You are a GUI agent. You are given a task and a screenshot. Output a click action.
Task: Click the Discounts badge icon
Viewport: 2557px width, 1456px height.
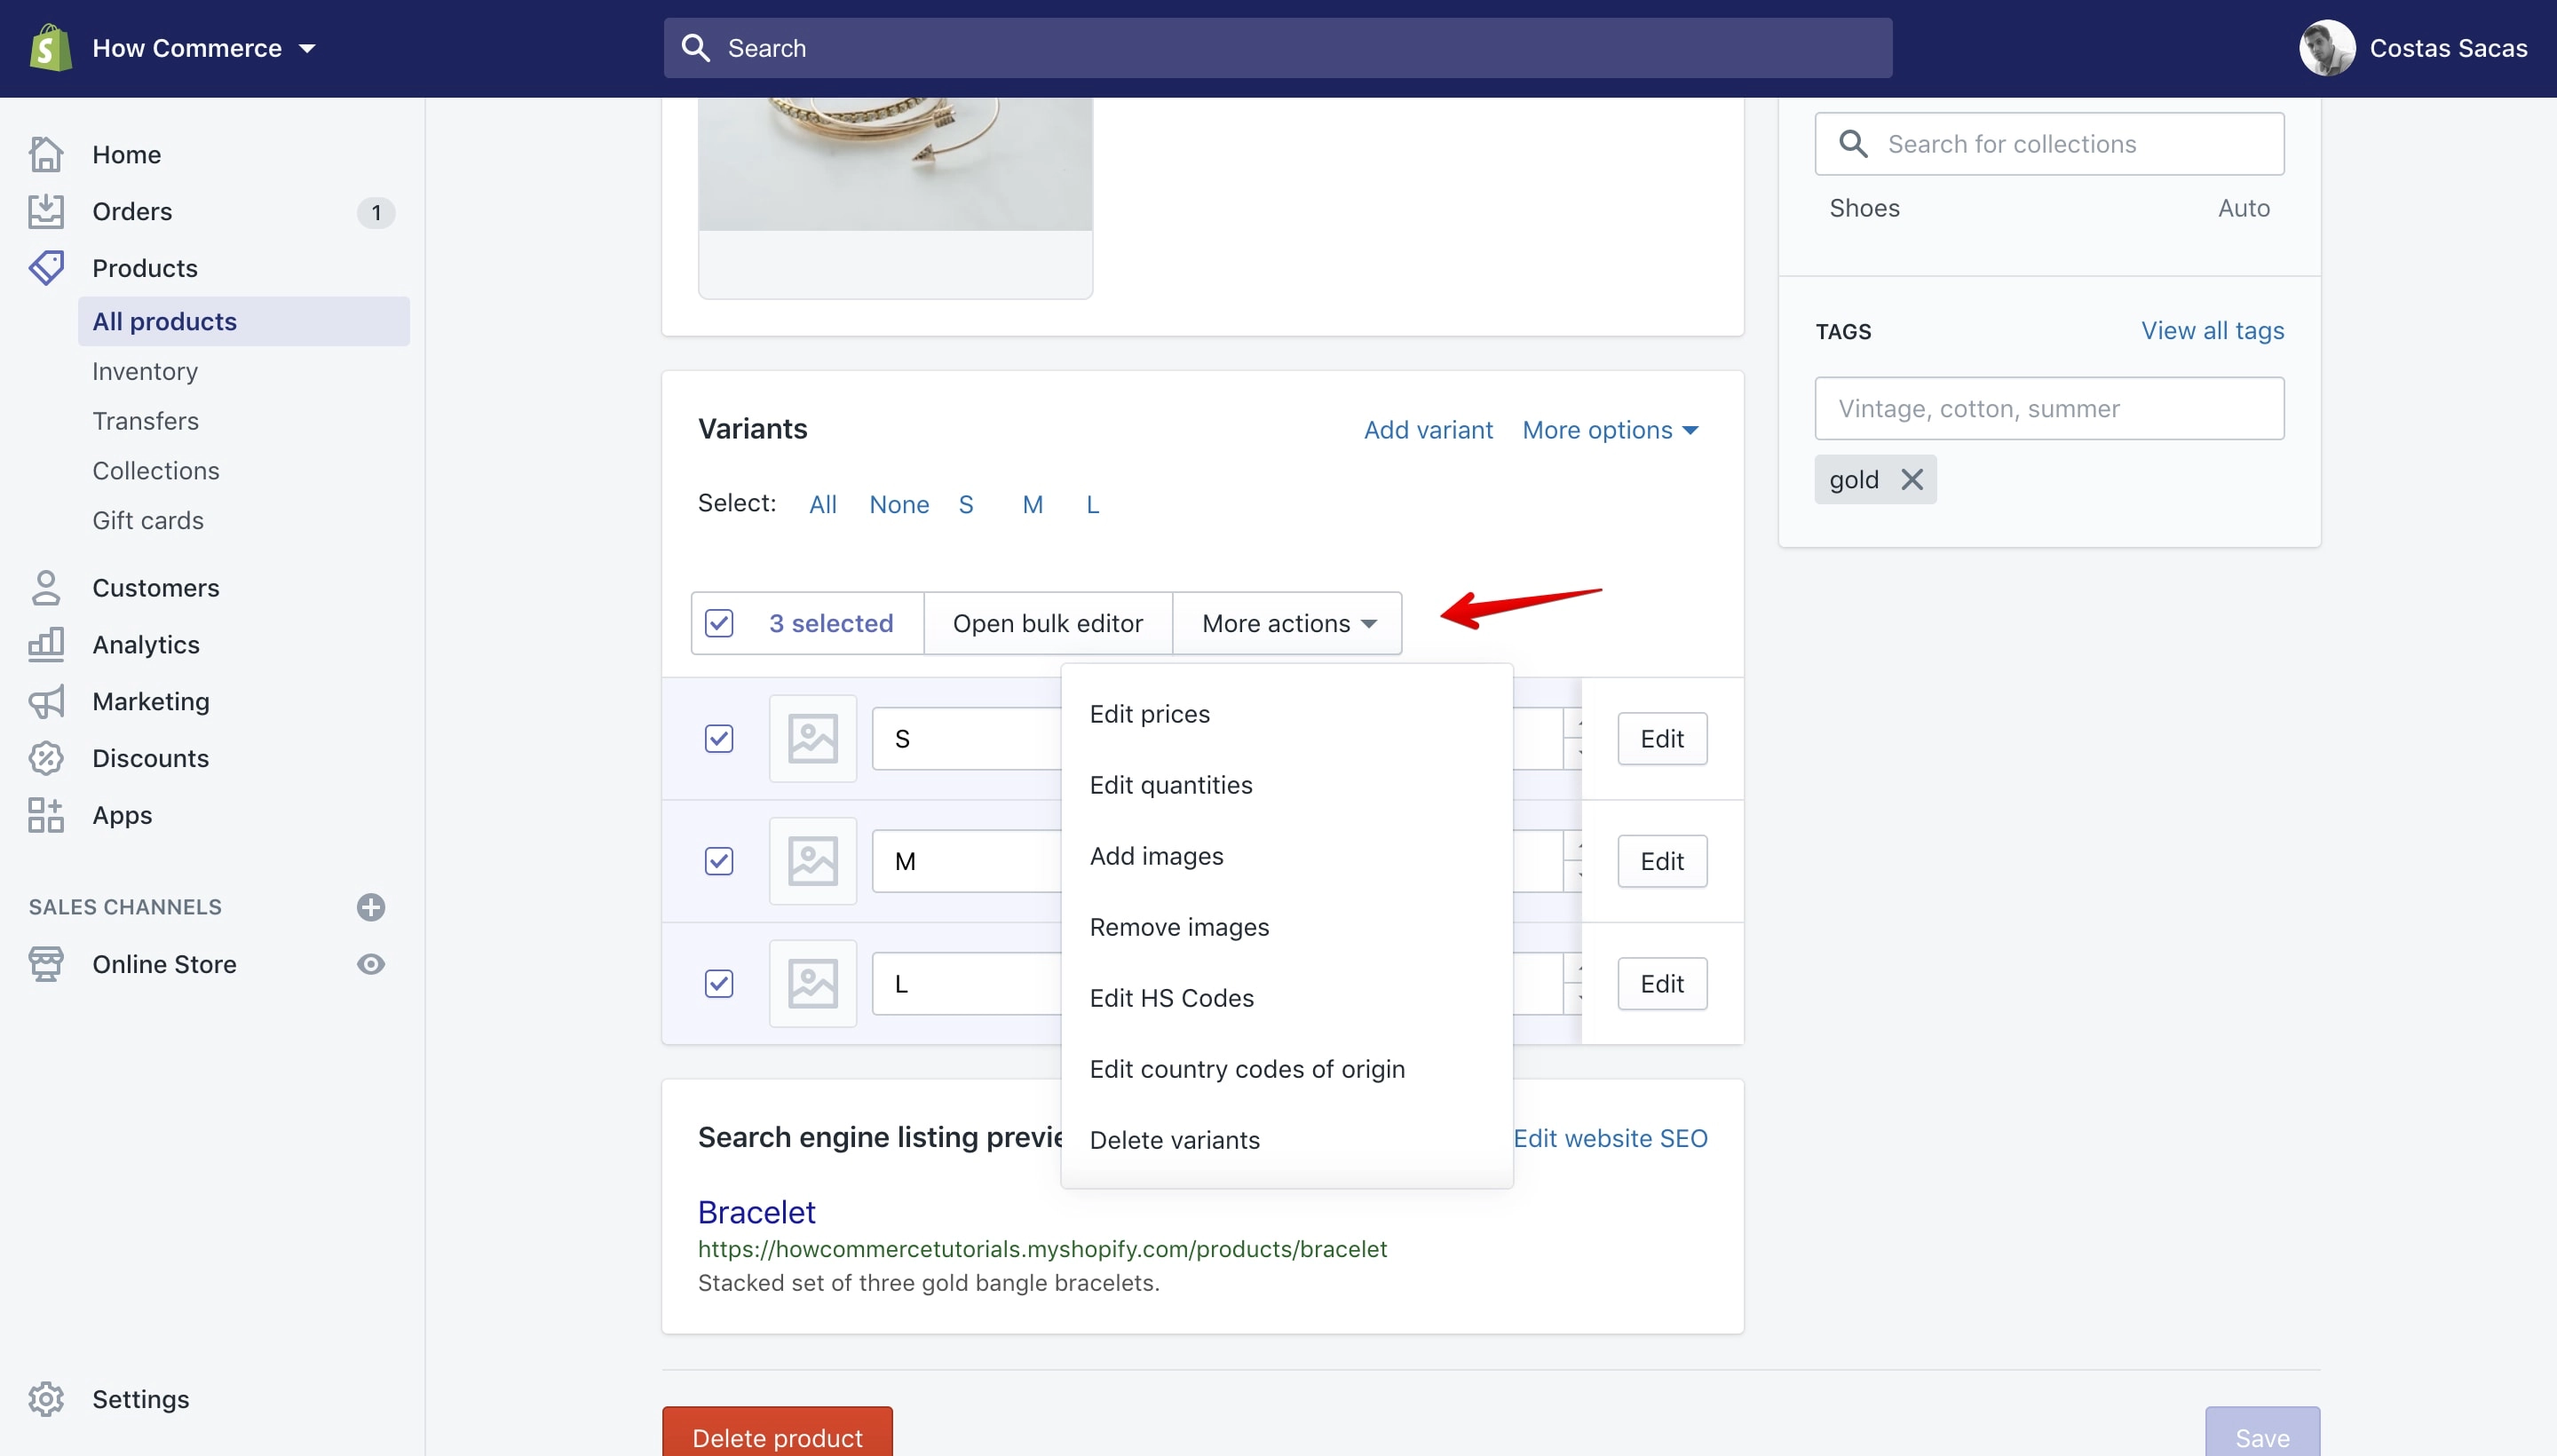pos(46,758)
